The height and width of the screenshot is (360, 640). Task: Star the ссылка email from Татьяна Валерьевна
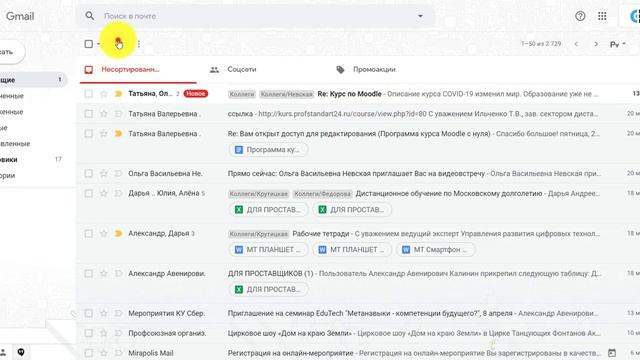(104, 114)
